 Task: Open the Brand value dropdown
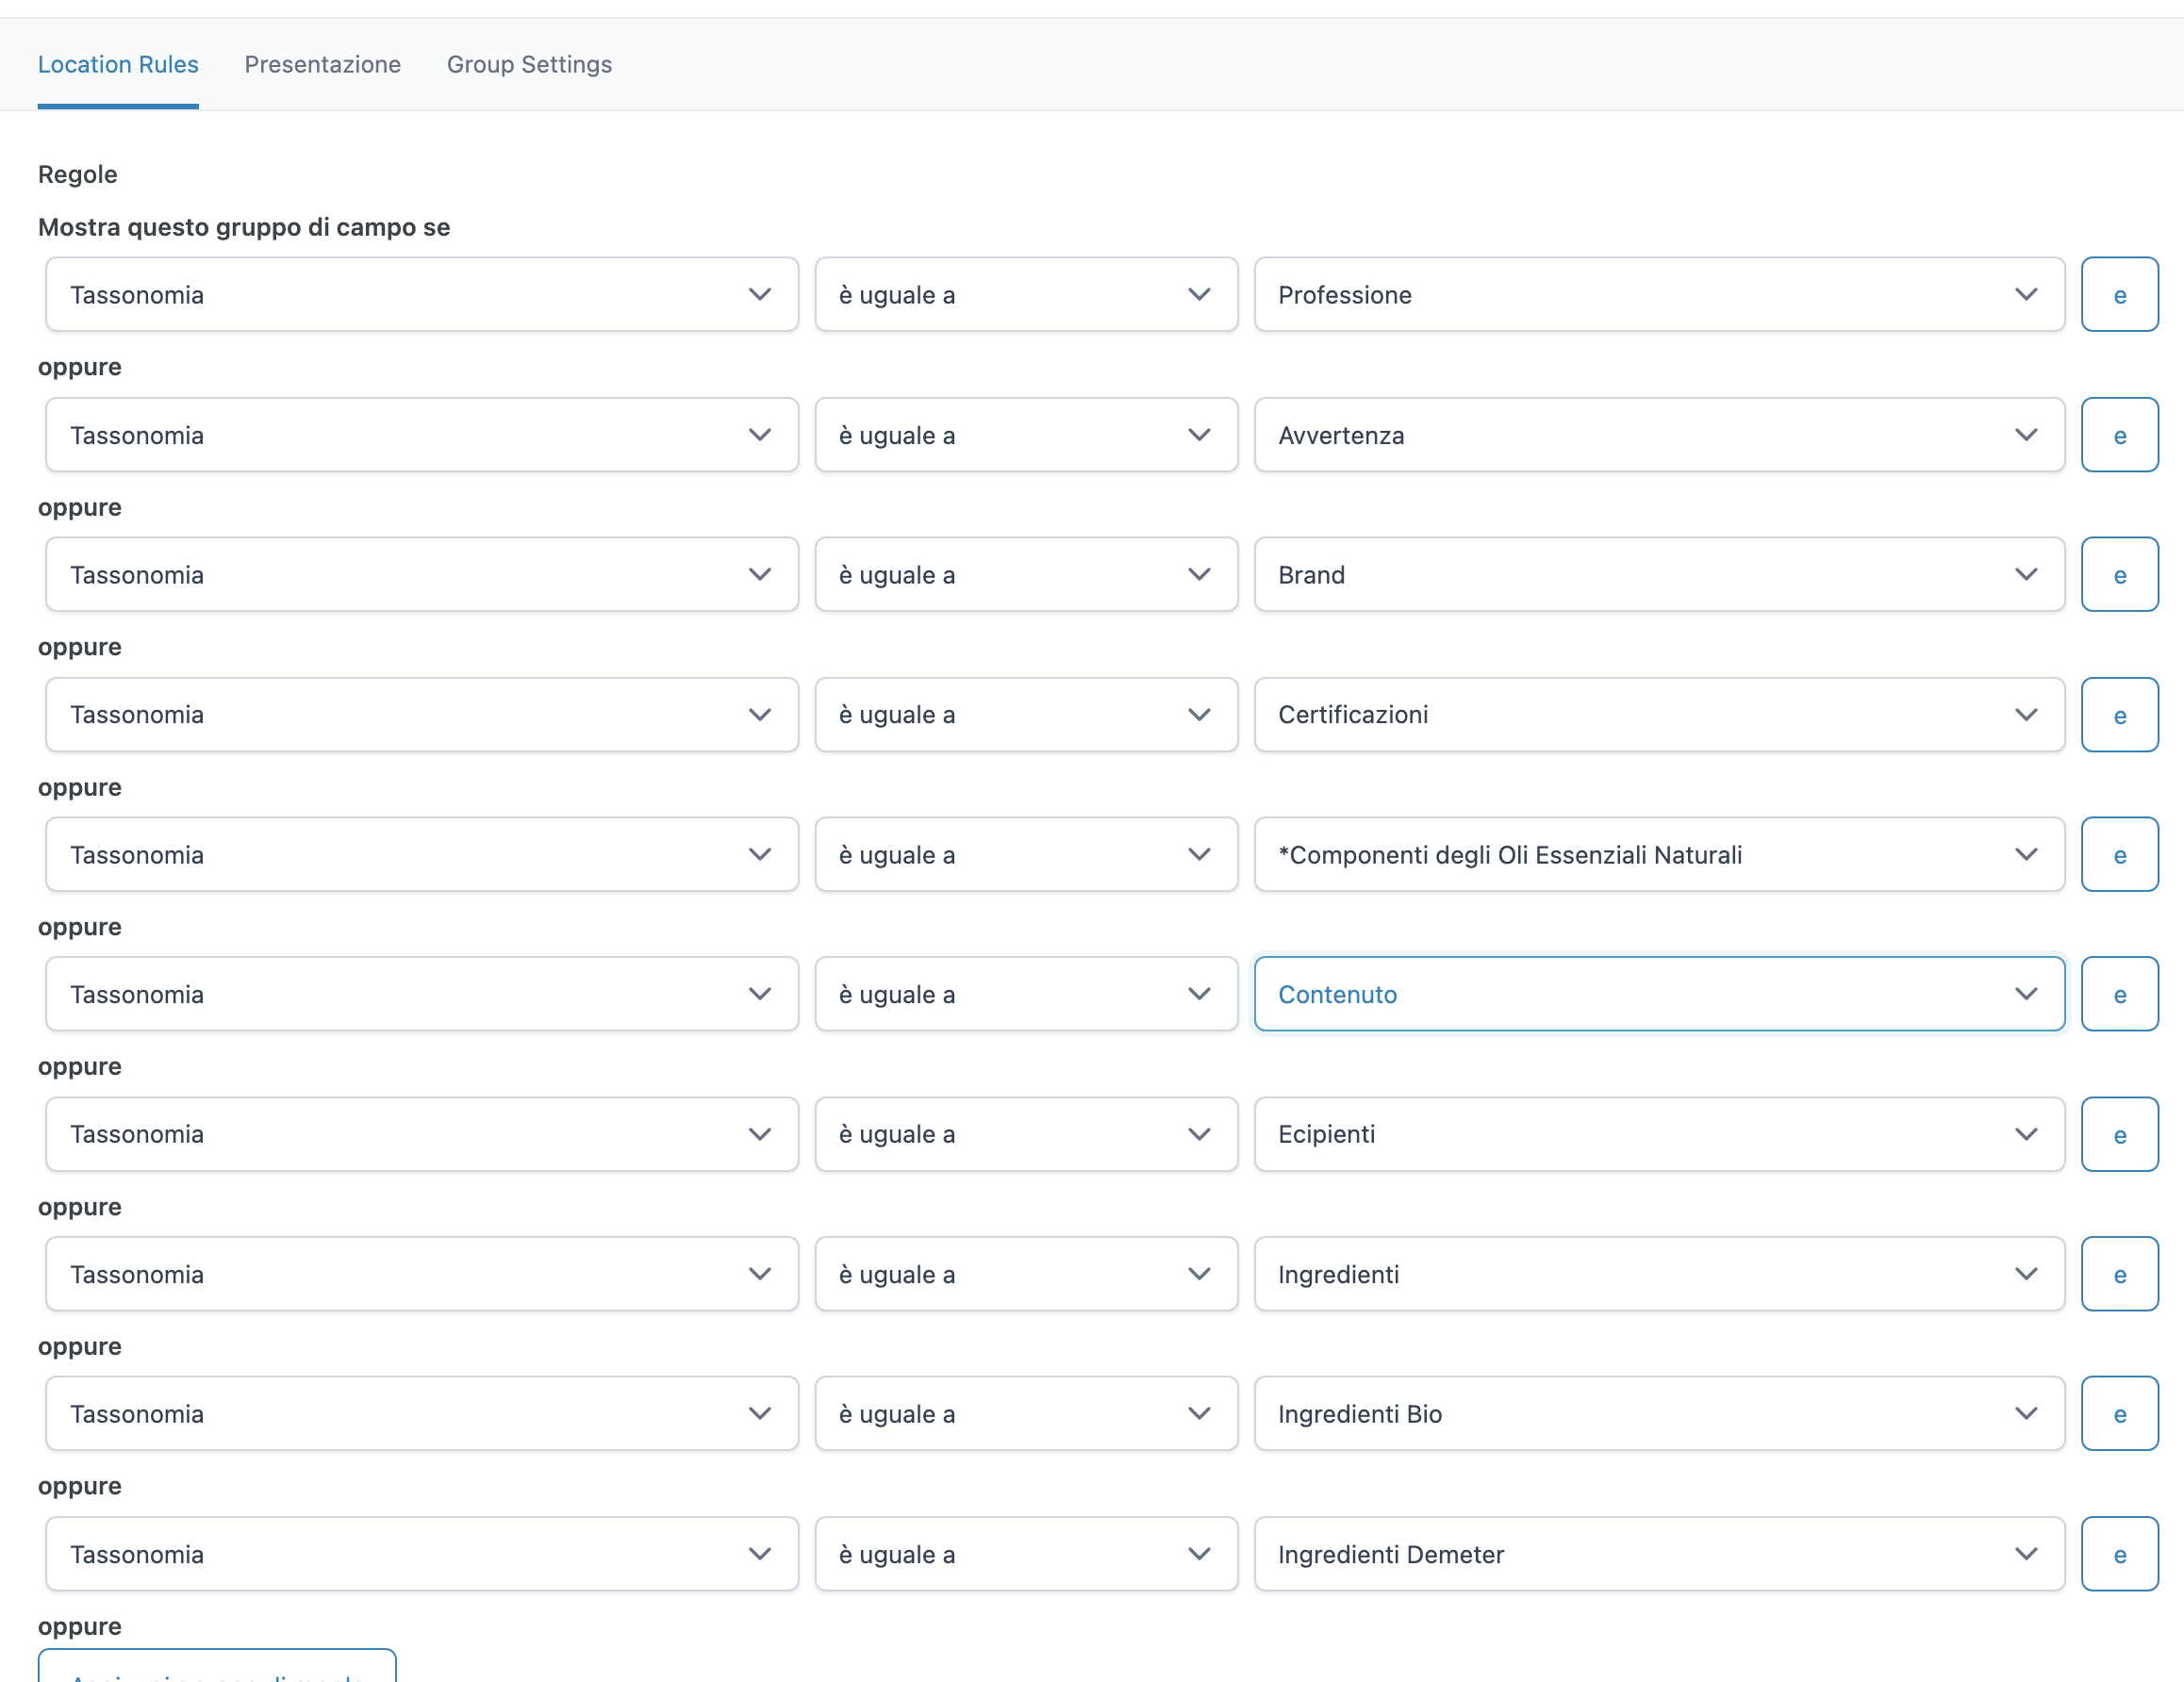click(x=1658, y=574)
